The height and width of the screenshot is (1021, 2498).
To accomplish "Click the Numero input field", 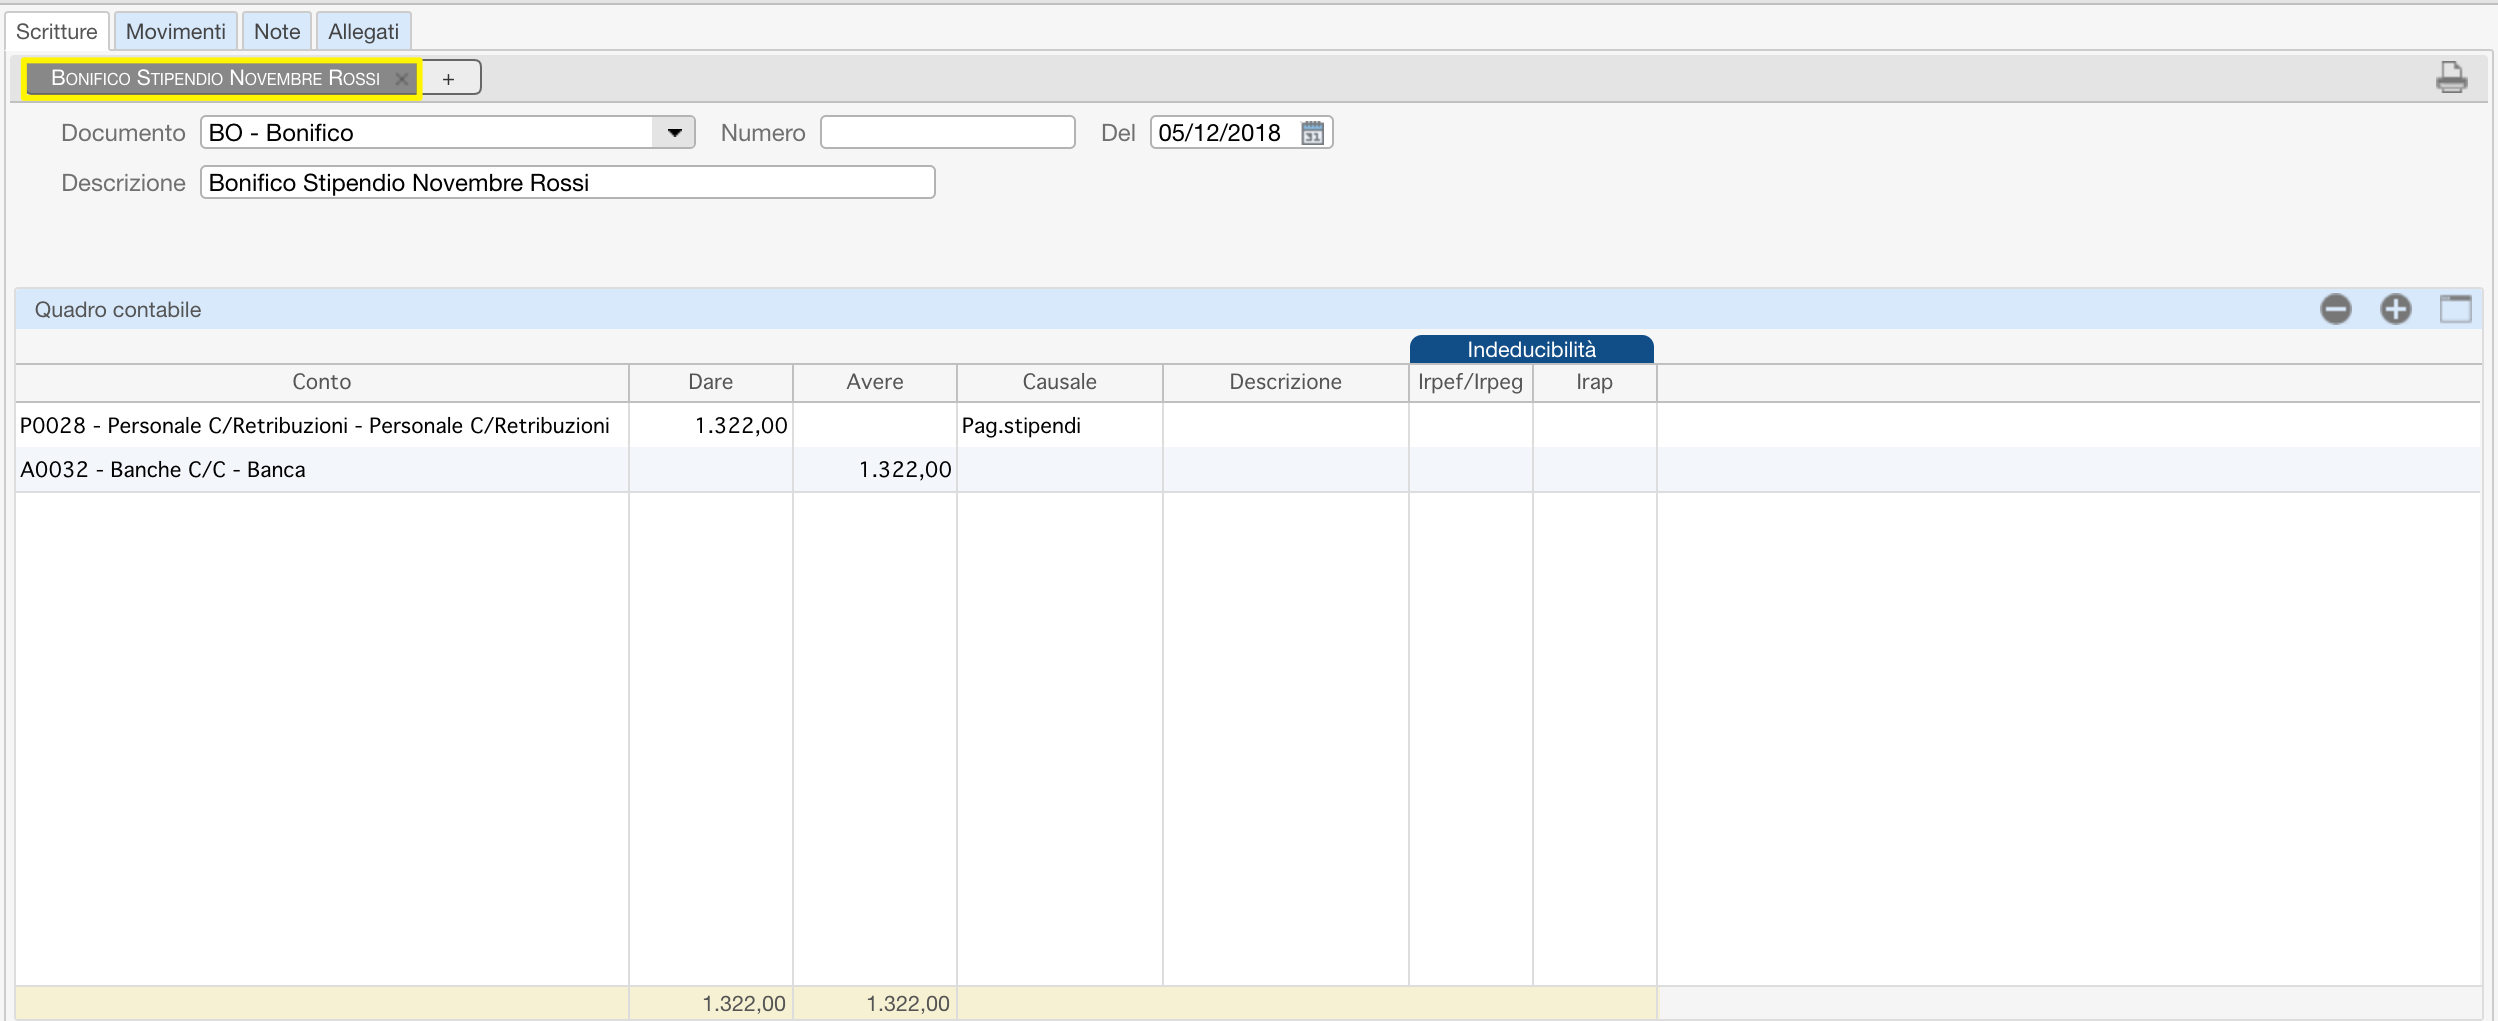I will pos(948,132).
